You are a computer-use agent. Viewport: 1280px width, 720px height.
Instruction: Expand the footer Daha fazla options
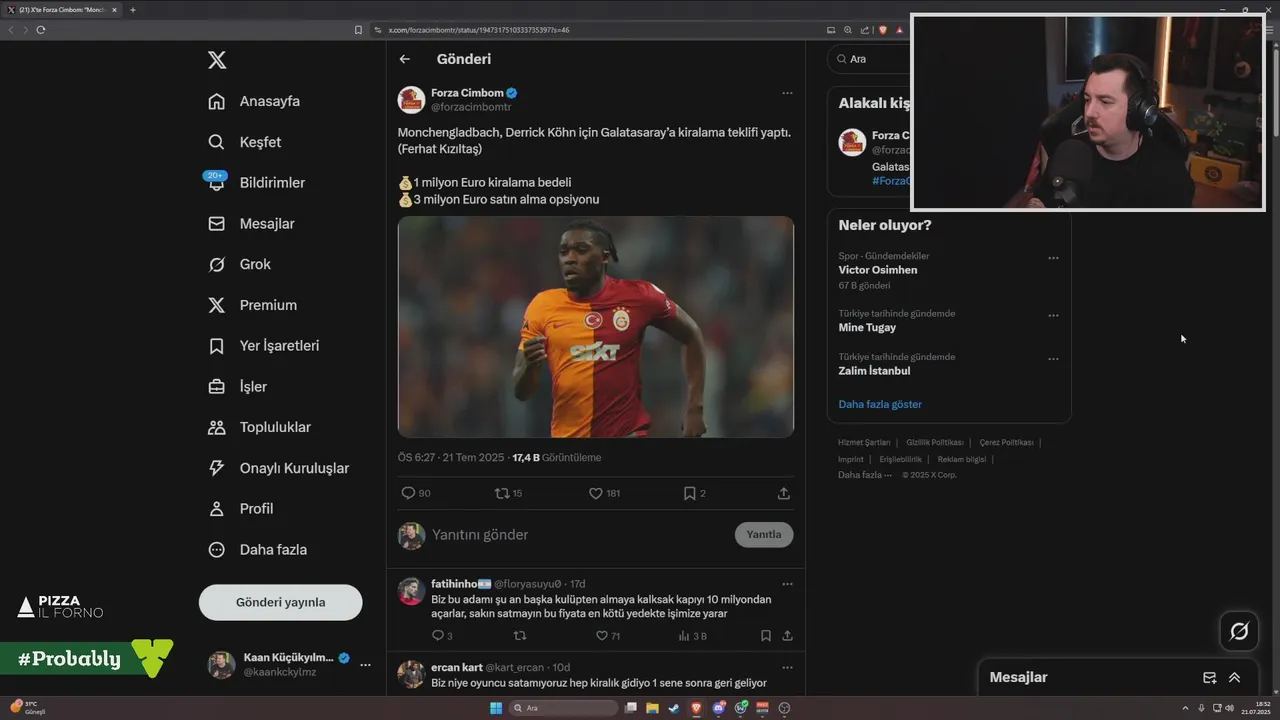[x=865, y=475]
